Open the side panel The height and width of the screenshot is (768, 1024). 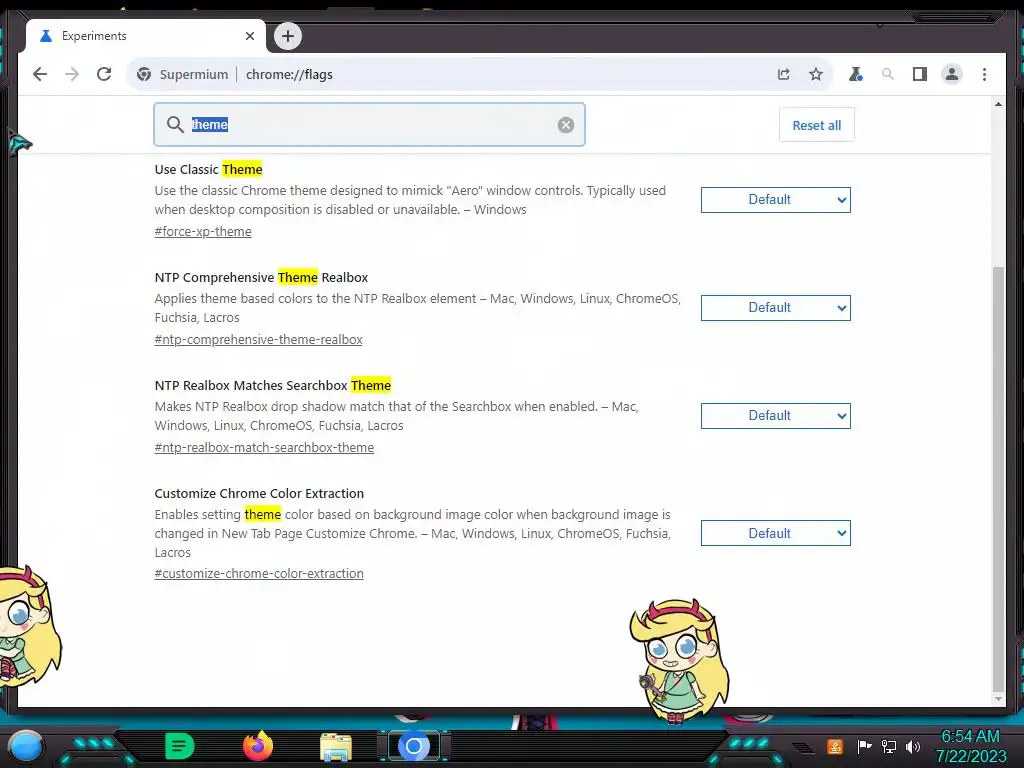coord(920,74)
